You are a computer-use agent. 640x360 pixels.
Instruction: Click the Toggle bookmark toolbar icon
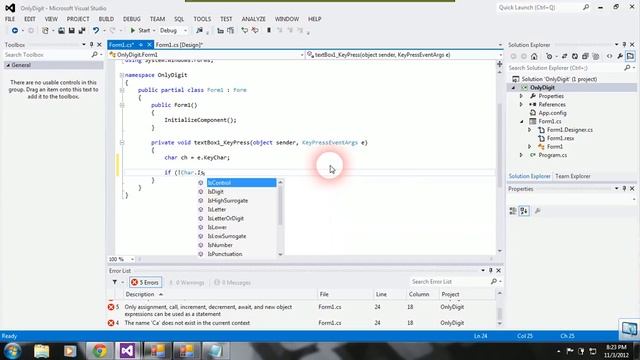[x=269, y=31]
